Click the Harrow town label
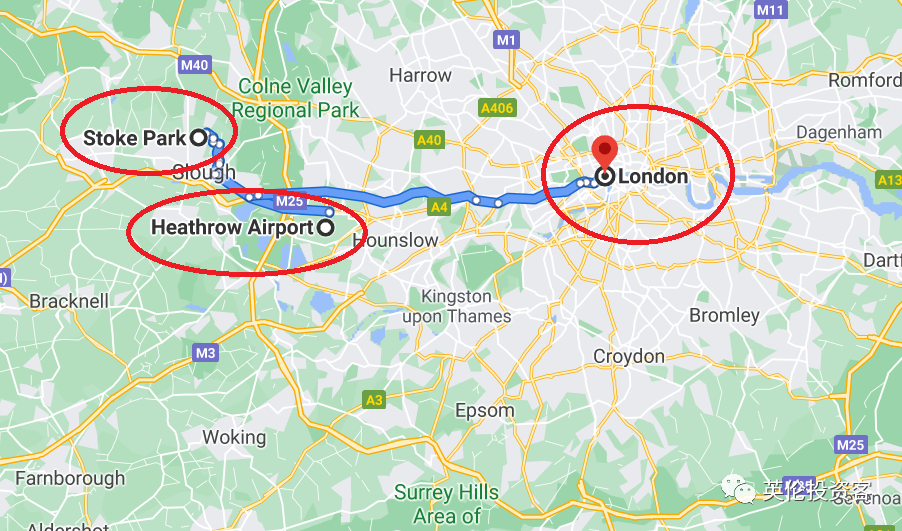 421,75
